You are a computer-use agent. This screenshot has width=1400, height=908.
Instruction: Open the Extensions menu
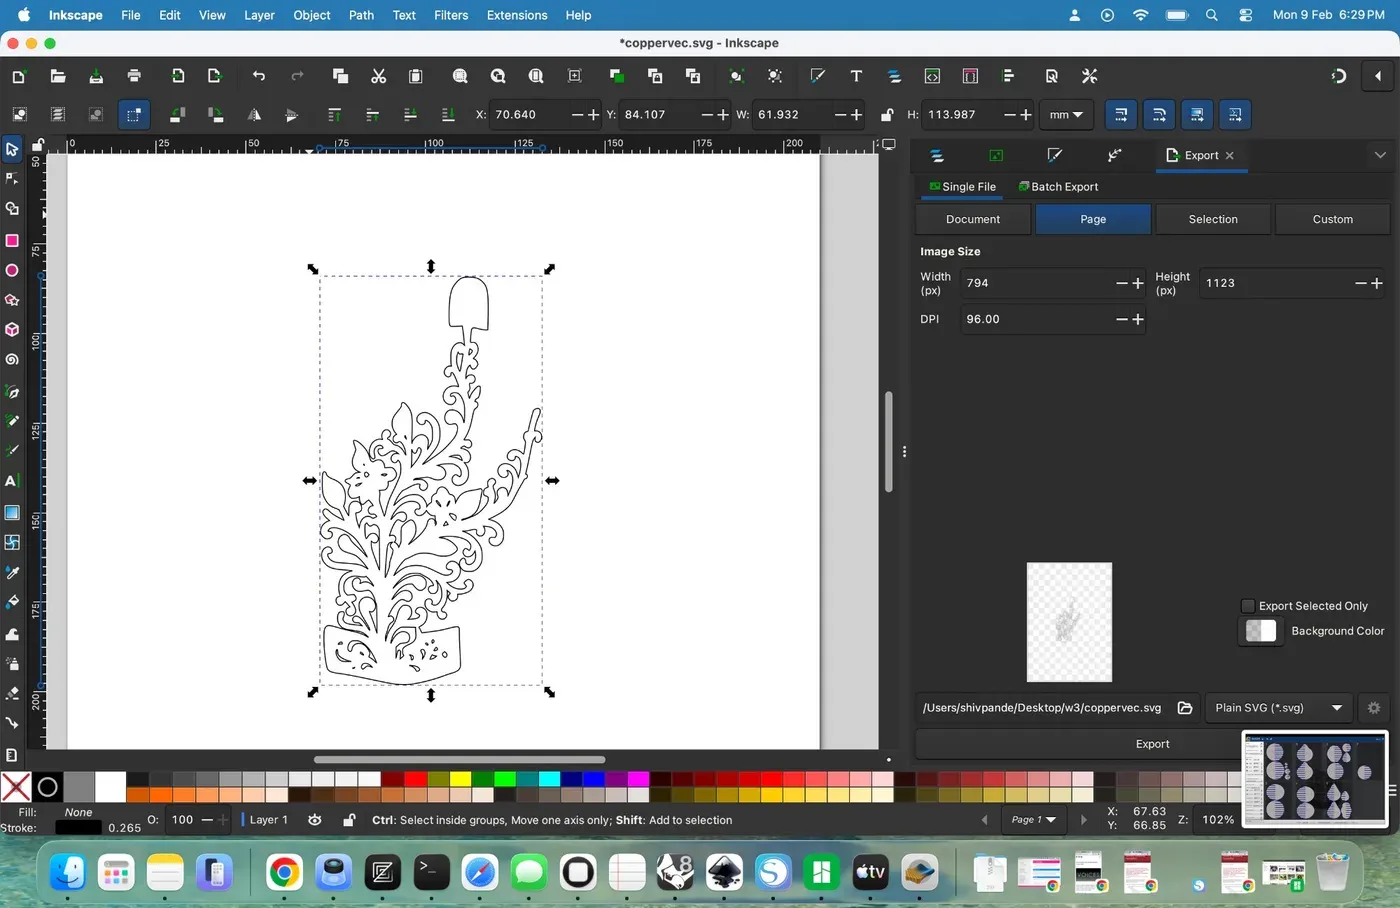point(517,15)
